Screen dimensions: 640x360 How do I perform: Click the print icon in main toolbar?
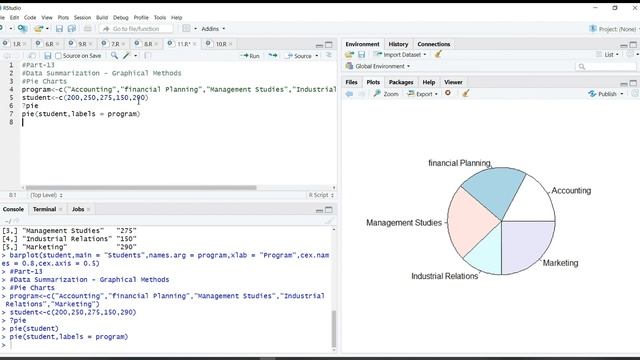tap(87, 29)
